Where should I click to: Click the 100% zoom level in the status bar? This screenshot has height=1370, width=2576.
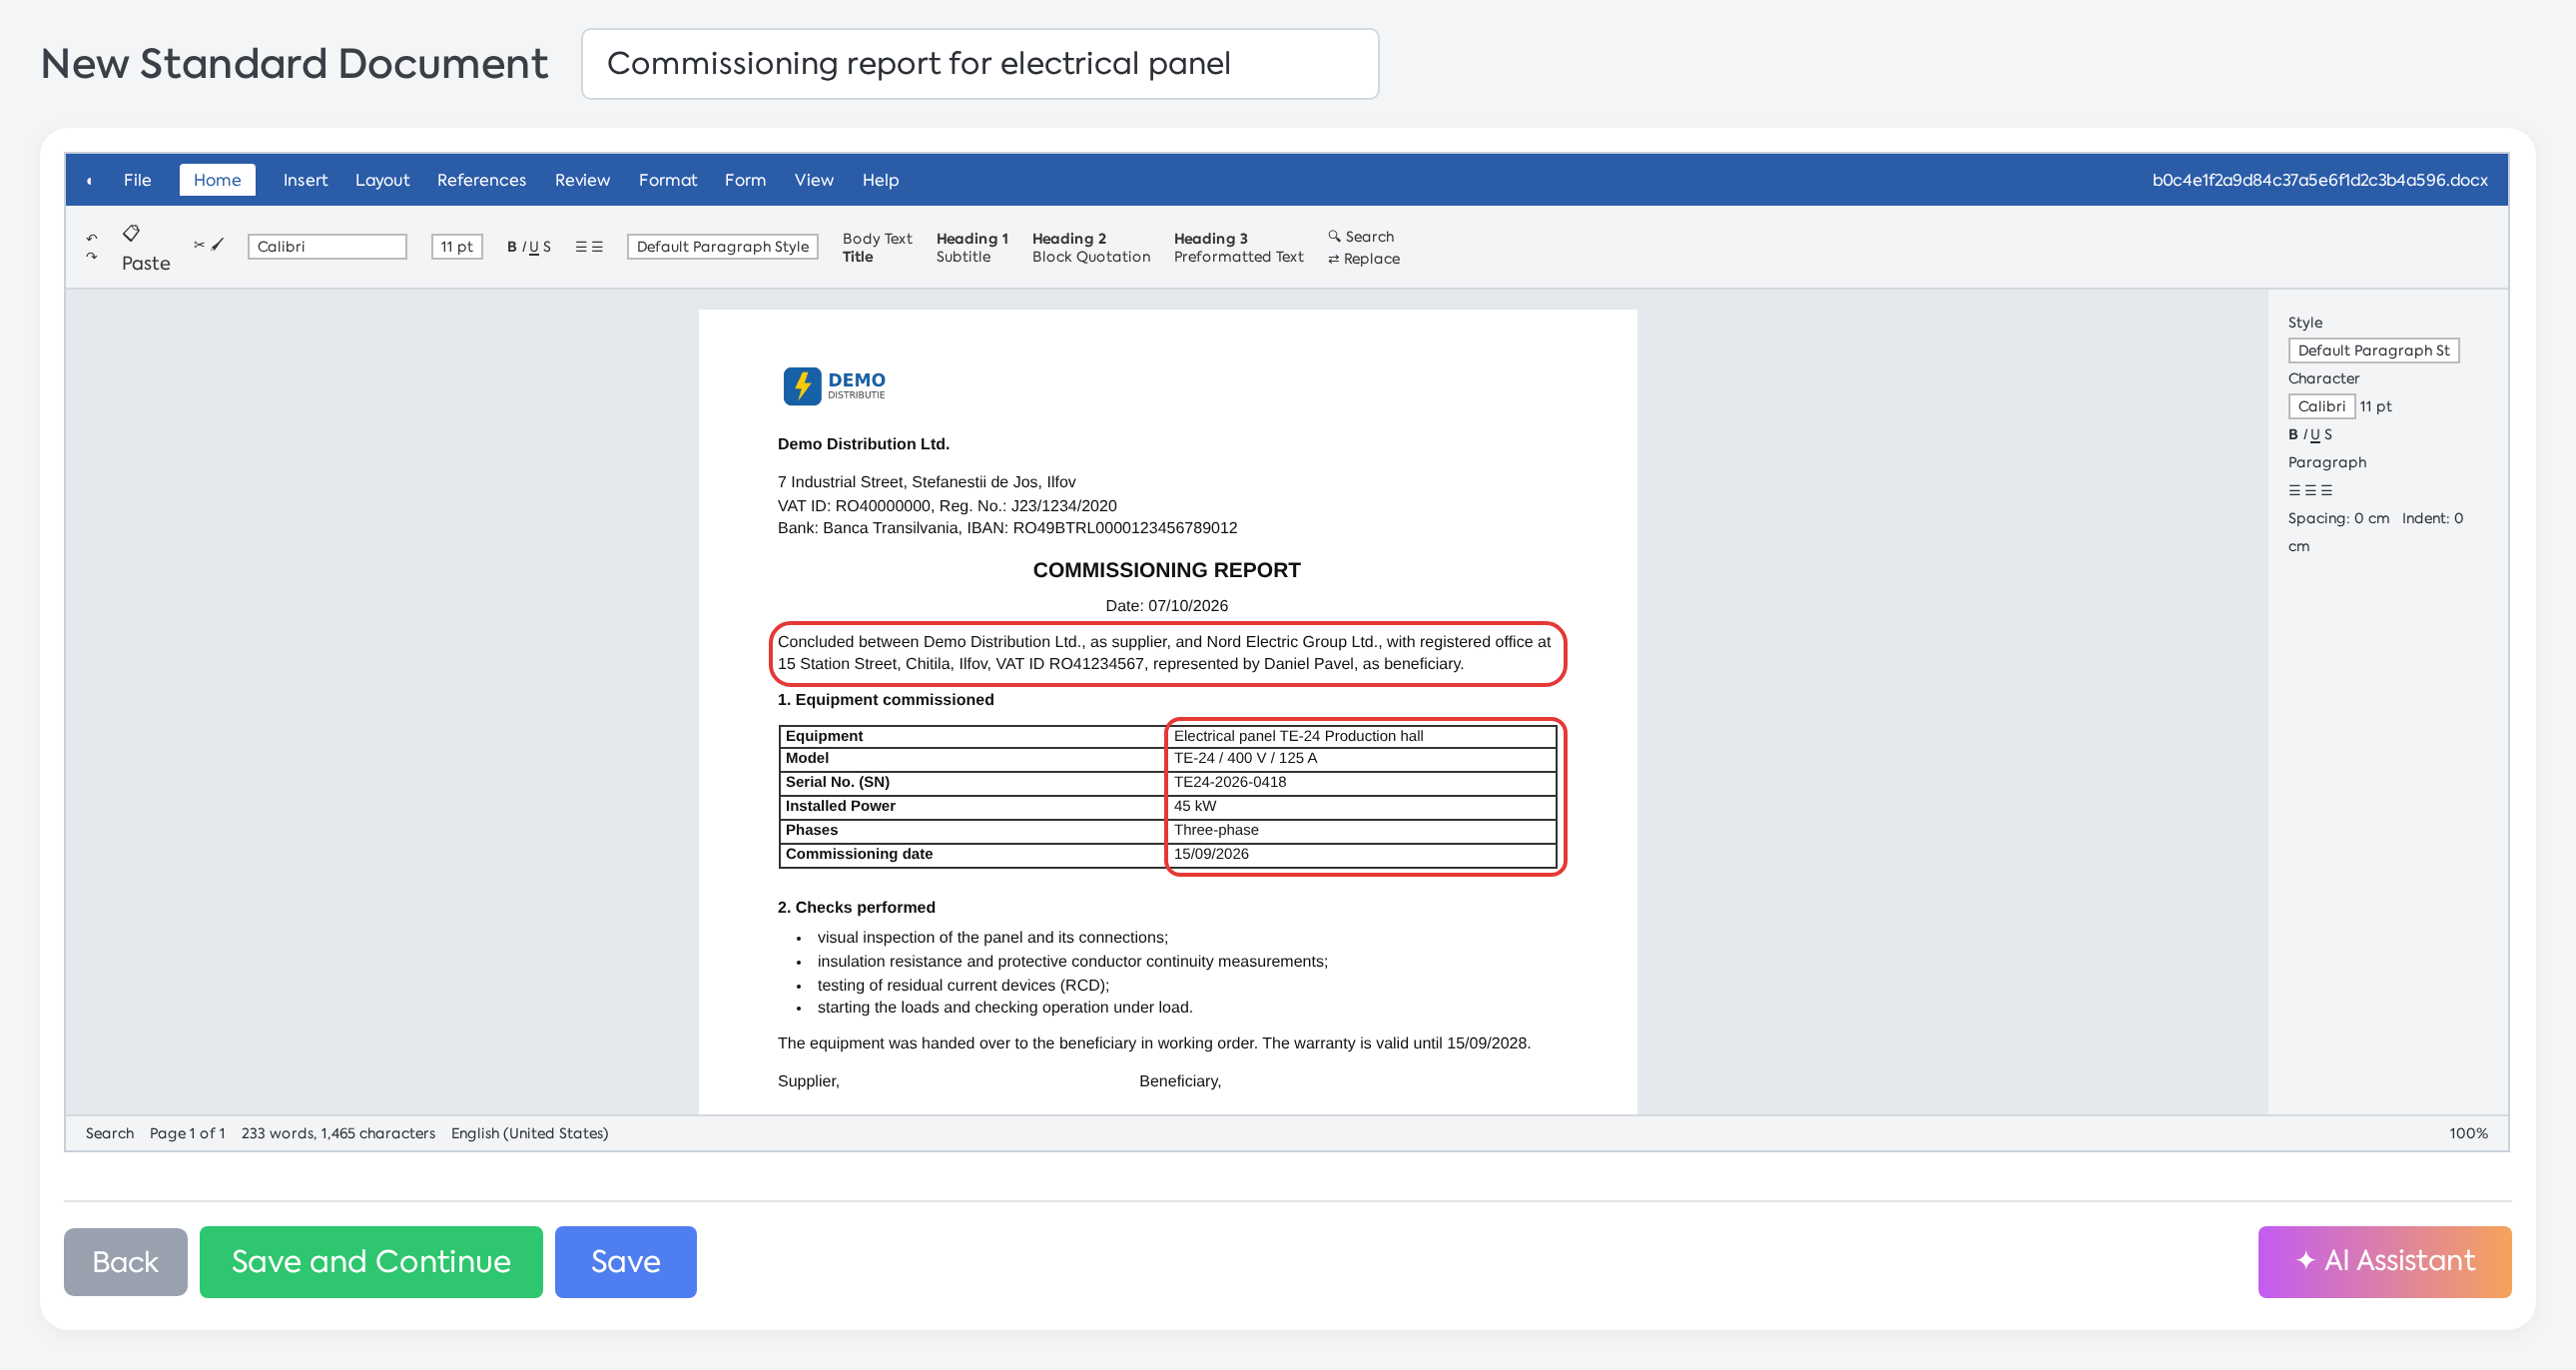(x=2468, y=1133)
